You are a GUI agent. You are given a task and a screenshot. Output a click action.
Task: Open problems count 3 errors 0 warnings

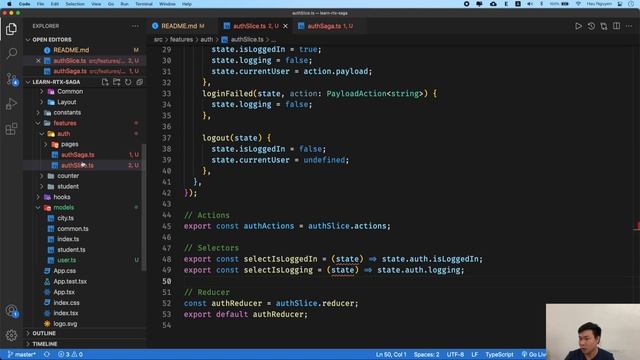coord(71,355)
